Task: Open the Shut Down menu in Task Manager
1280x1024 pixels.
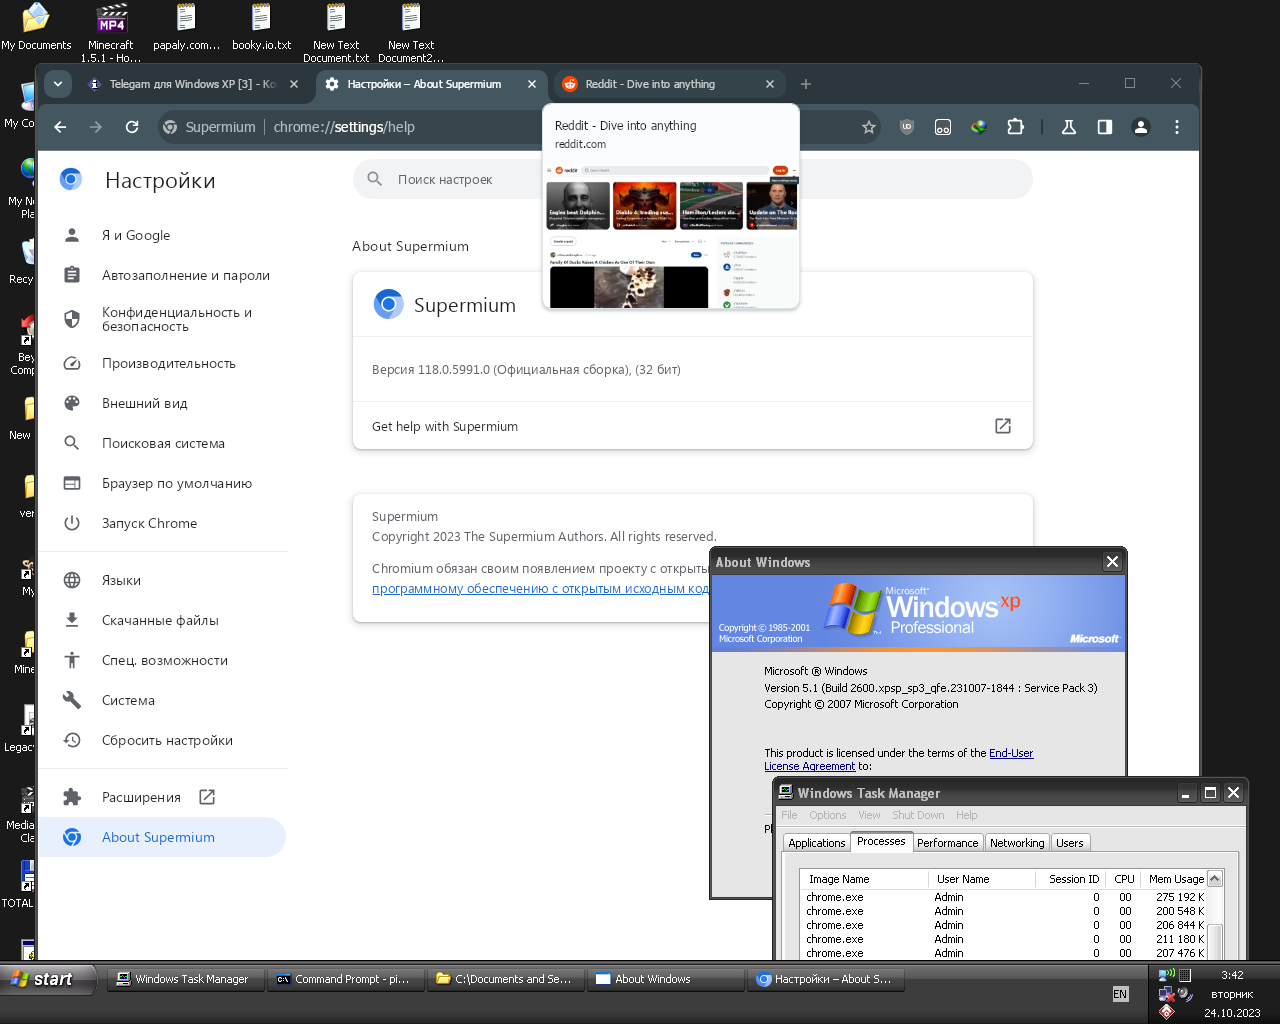Action: [x=918, y=815]
